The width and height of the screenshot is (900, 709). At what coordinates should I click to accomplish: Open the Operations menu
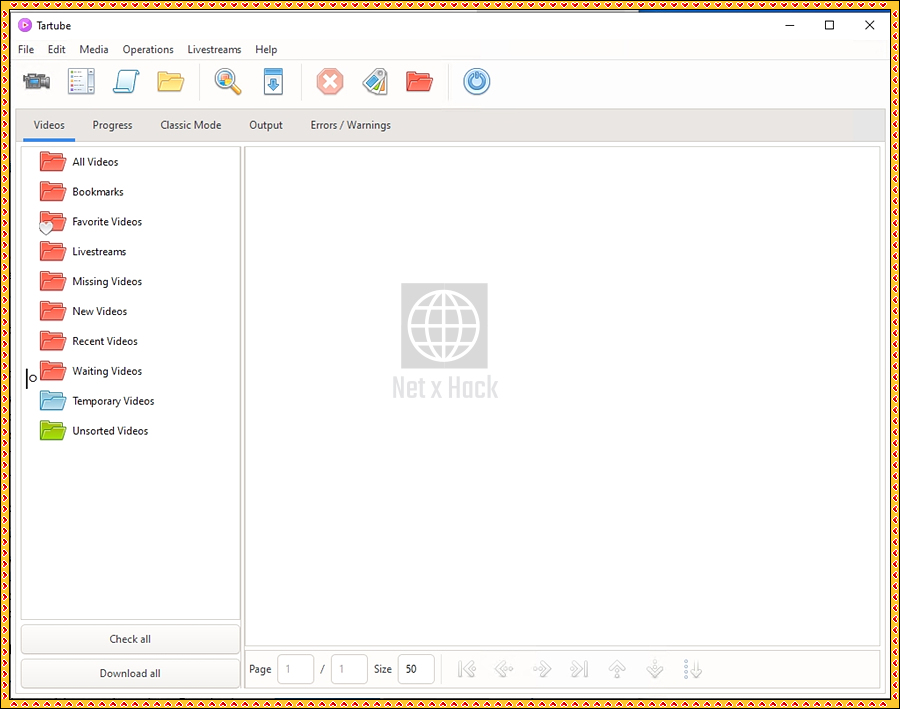click(148, 49)
